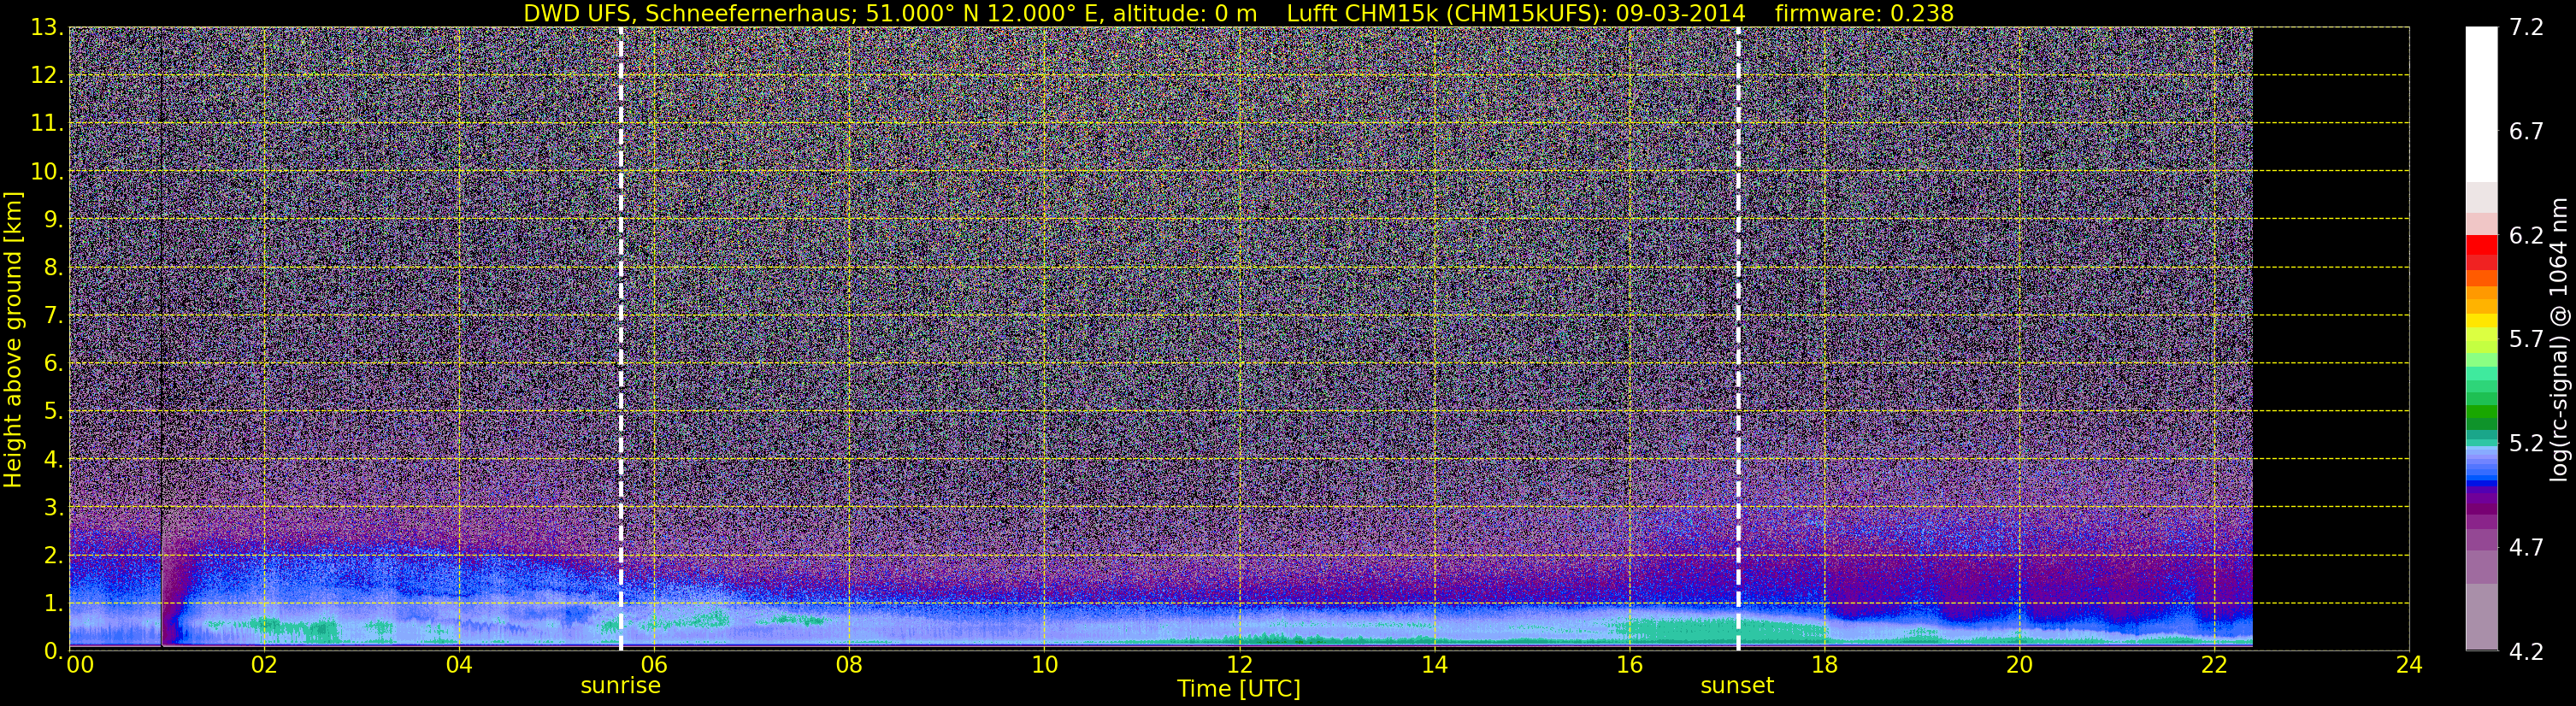Click the 'Time [UTC]' axis label
Viewport: 2576px width, 706px height.
[x=1238, y=689]
